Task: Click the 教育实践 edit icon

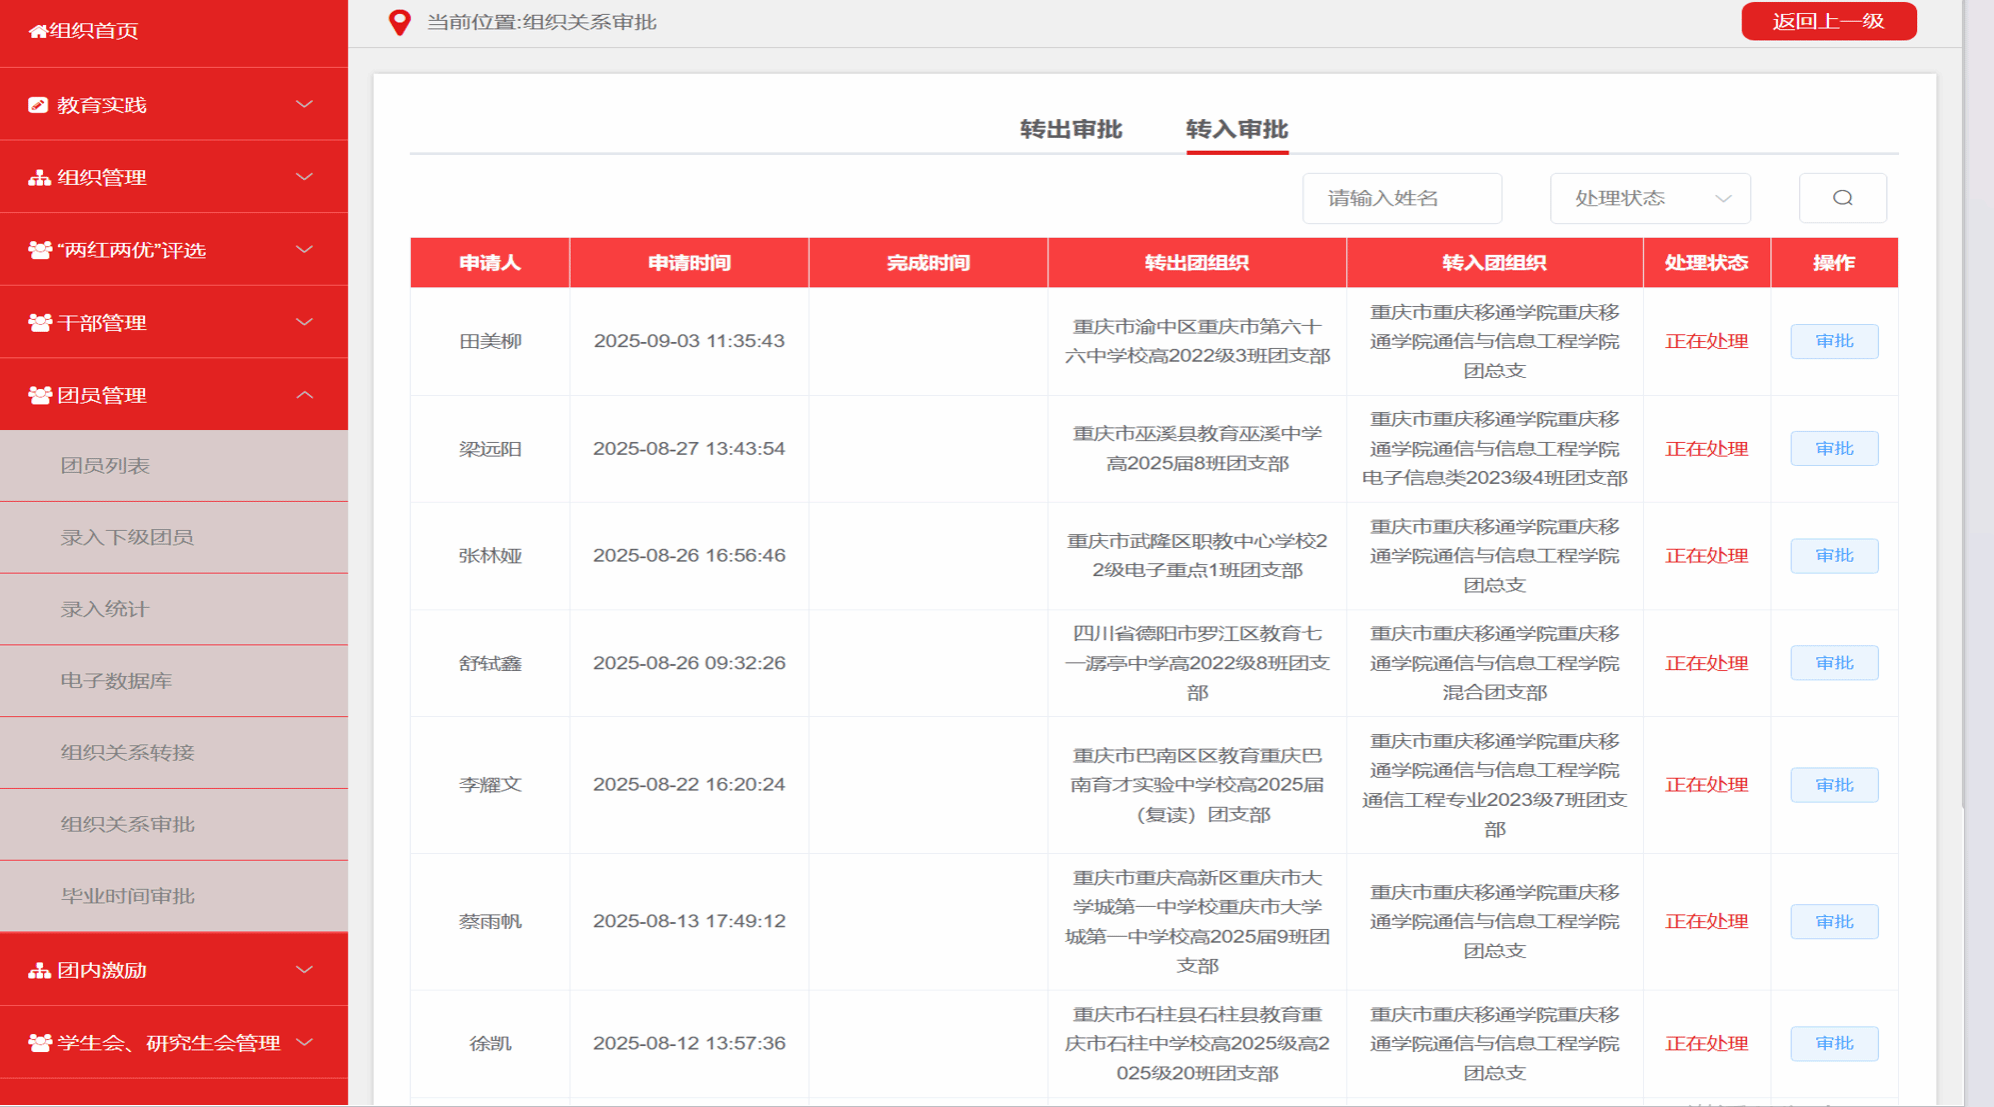Action: tap(38, 105)
